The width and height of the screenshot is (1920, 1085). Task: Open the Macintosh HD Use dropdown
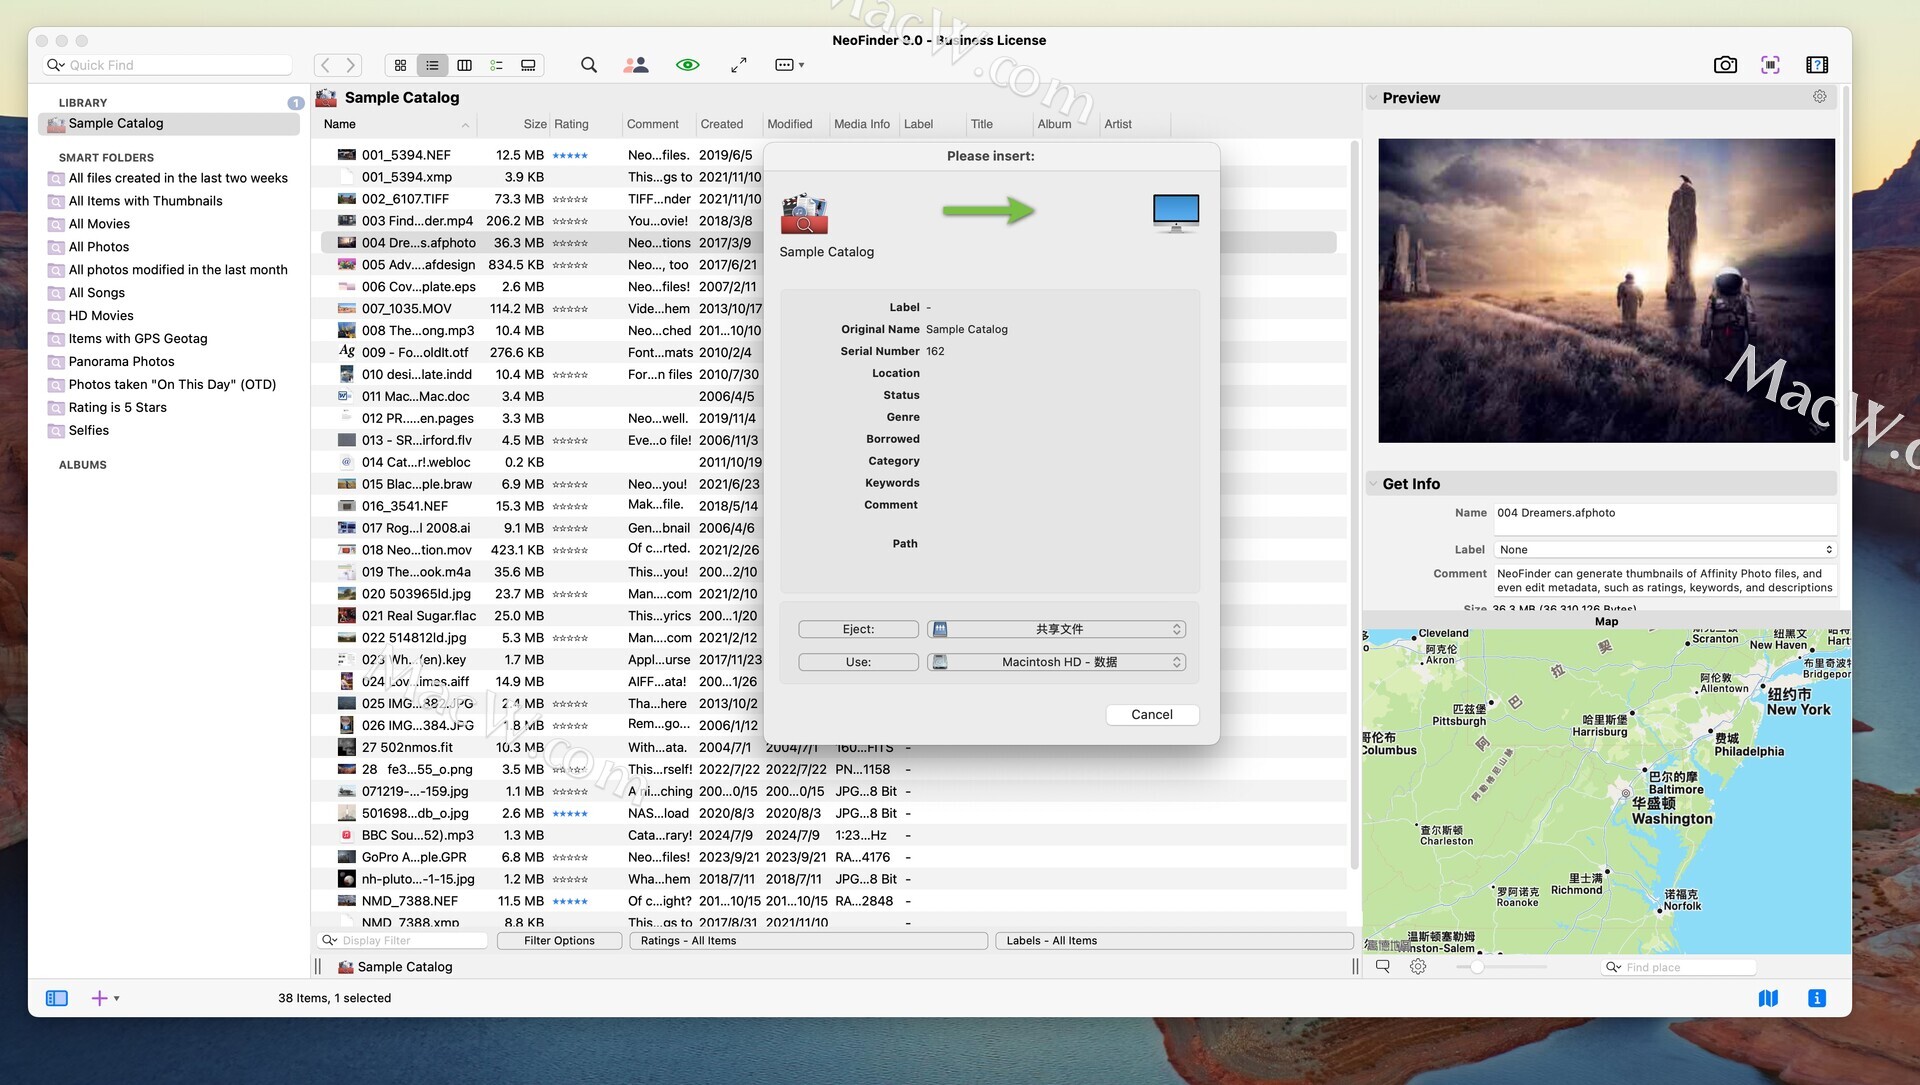click(x=1056, y=662)
